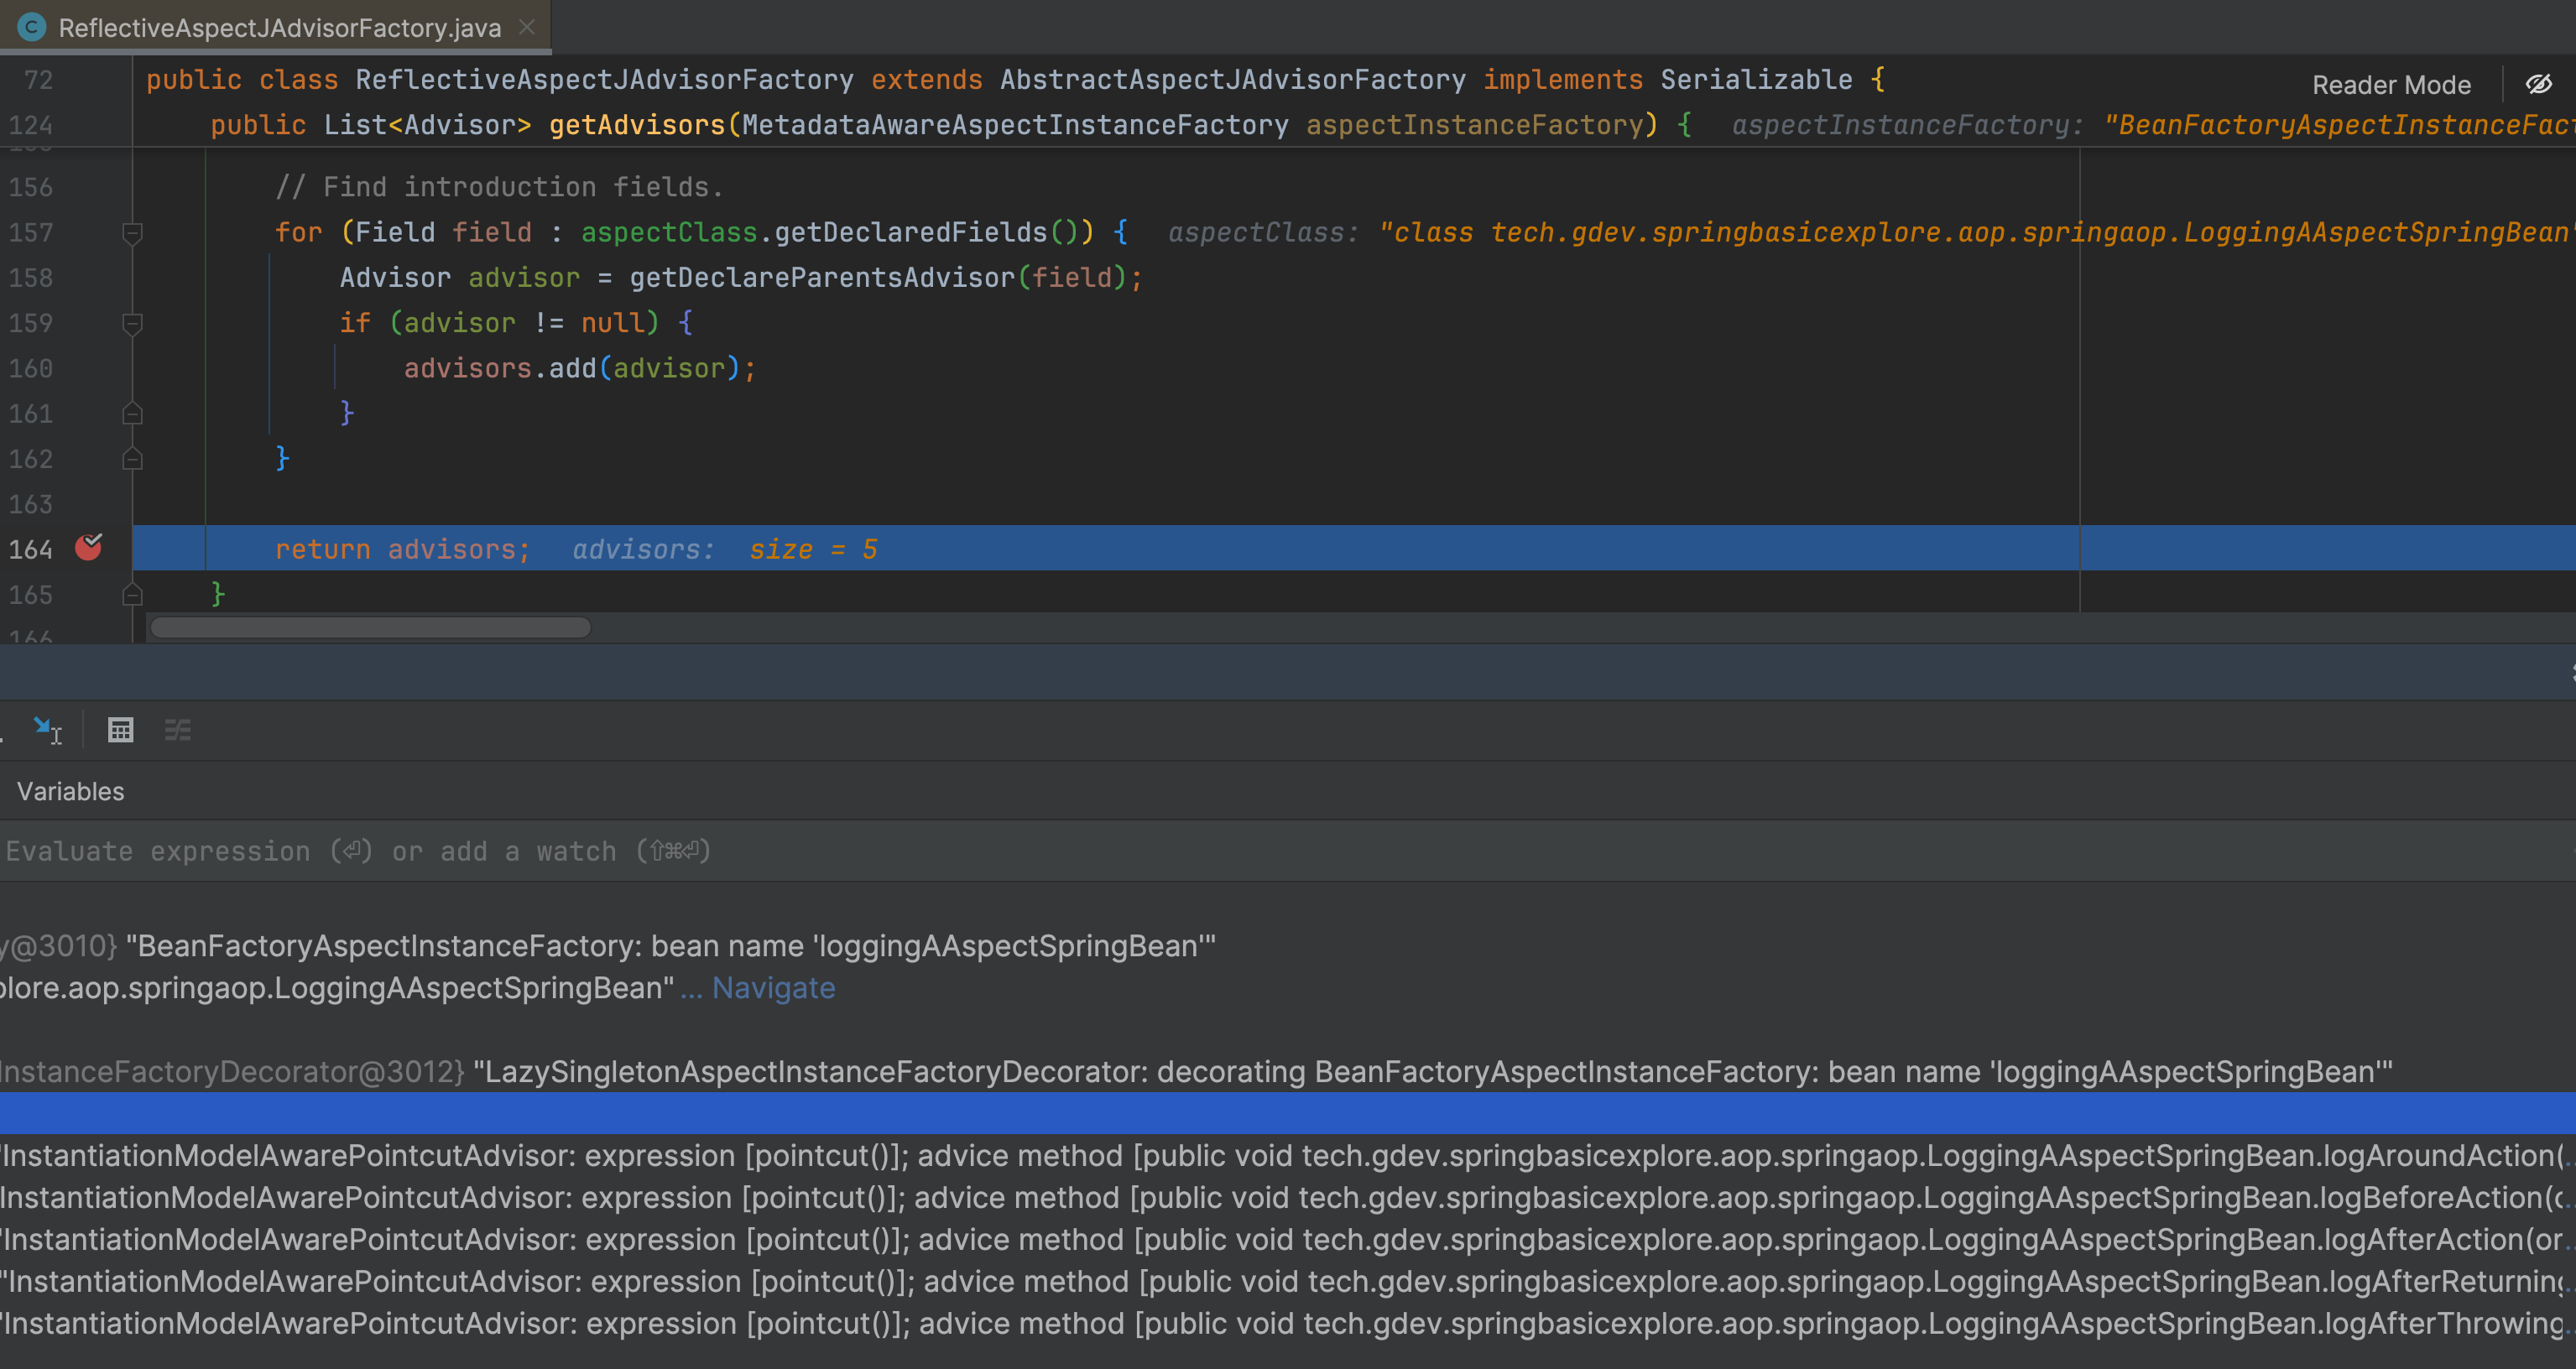Close the ReflectiveAspectJAdvisorFactory.java tab

click(x=527, y=27)
